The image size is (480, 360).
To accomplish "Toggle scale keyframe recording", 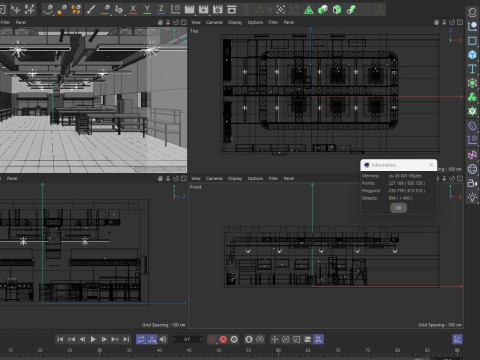I will coord(297,339).
